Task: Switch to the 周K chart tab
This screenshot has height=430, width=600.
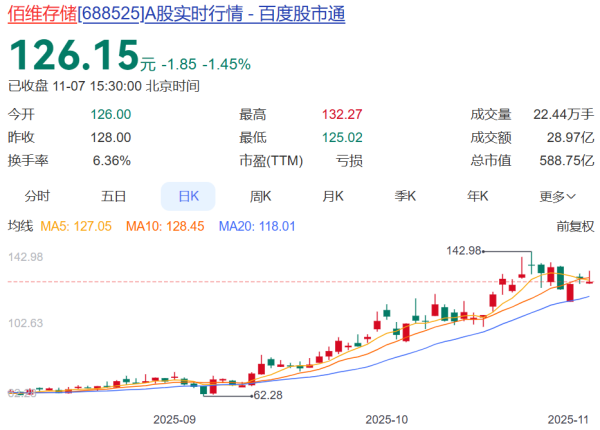Action: click(261, 196)
